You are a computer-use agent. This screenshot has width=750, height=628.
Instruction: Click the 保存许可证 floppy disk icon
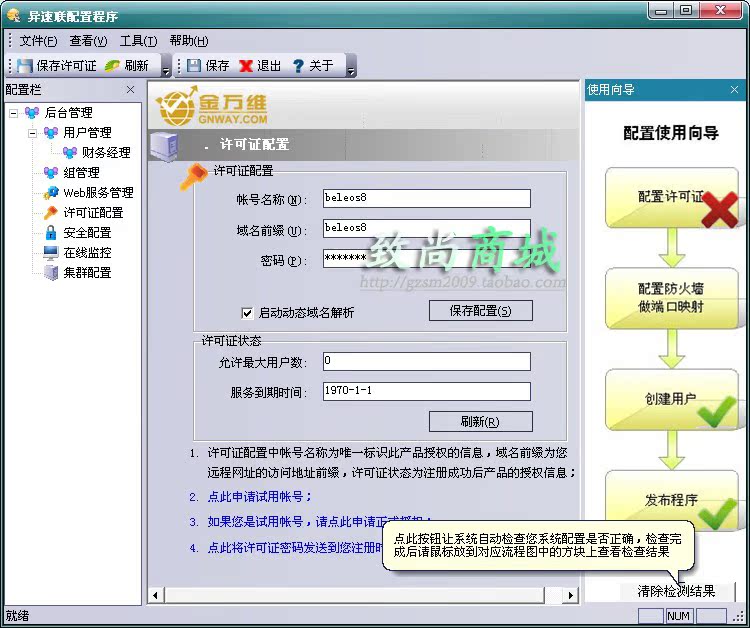point(24,66)
